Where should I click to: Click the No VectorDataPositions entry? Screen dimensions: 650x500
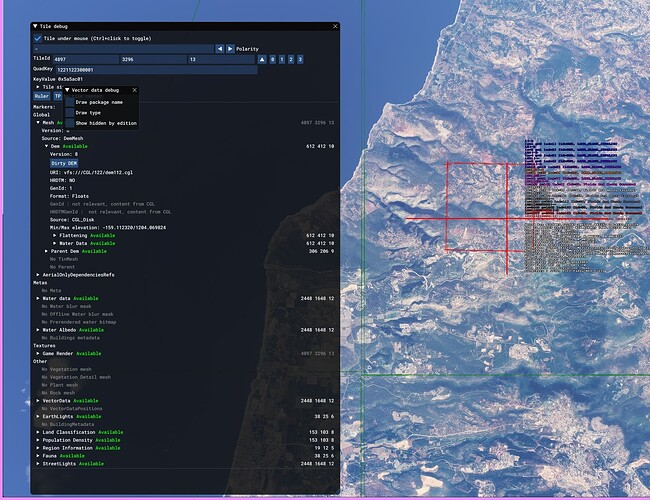coord(72,409)
